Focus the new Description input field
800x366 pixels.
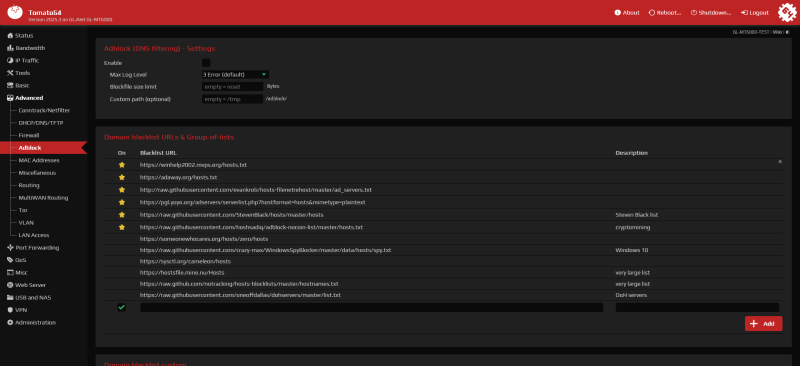[697, 307]
